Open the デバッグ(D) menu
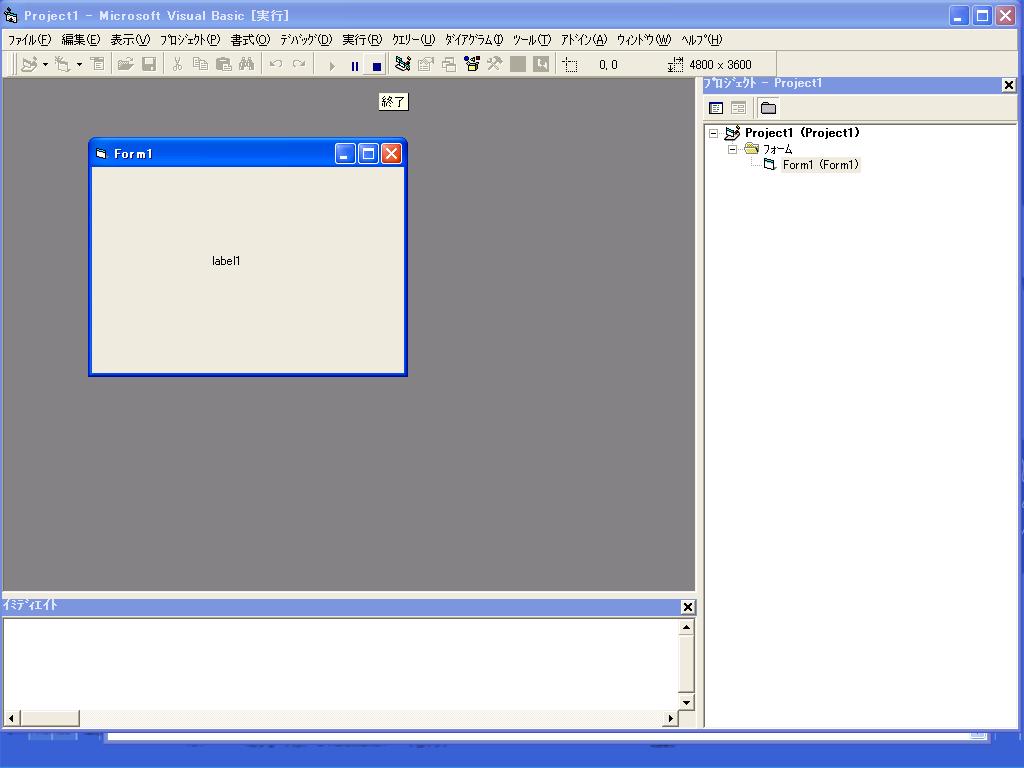 [x=306, y=40]
